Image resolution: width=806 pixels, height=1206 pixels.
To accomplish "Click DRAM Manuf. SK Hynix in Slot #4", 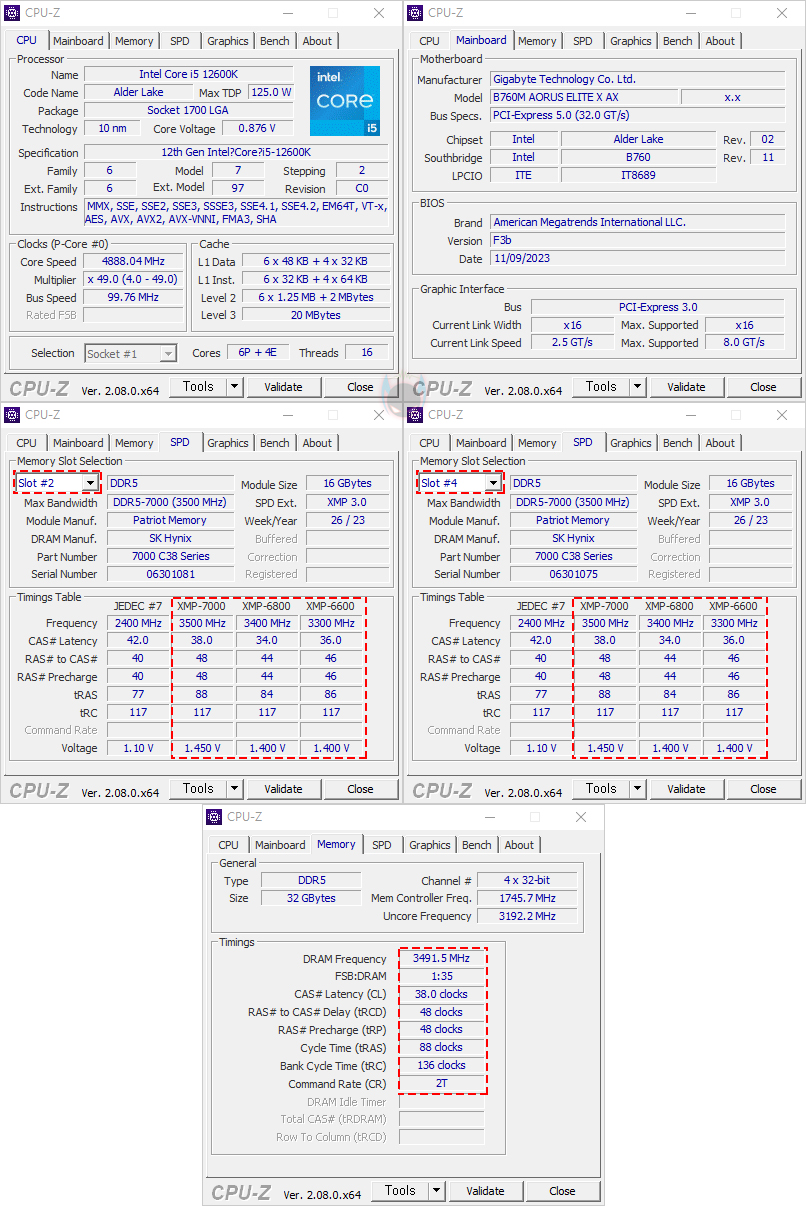I will point(573,539).
